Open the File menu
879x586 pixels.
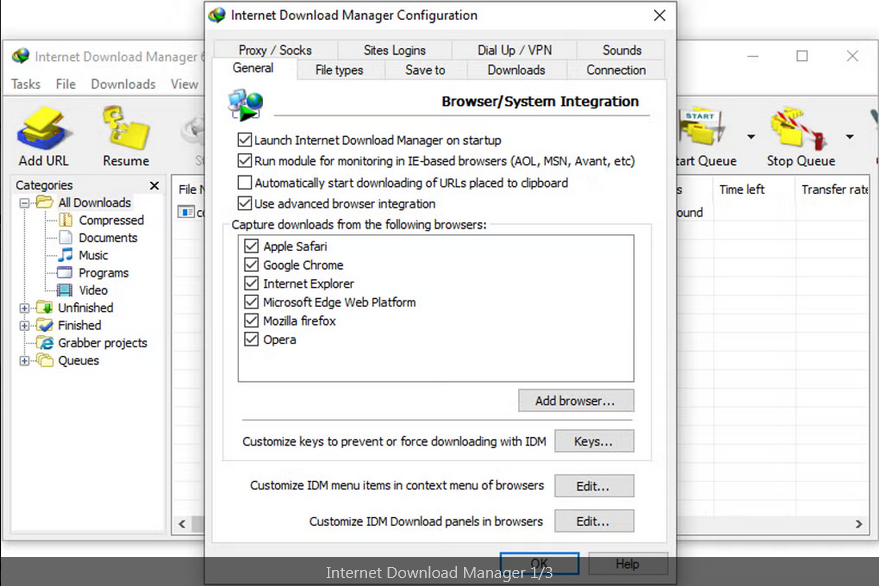[66, 84]
